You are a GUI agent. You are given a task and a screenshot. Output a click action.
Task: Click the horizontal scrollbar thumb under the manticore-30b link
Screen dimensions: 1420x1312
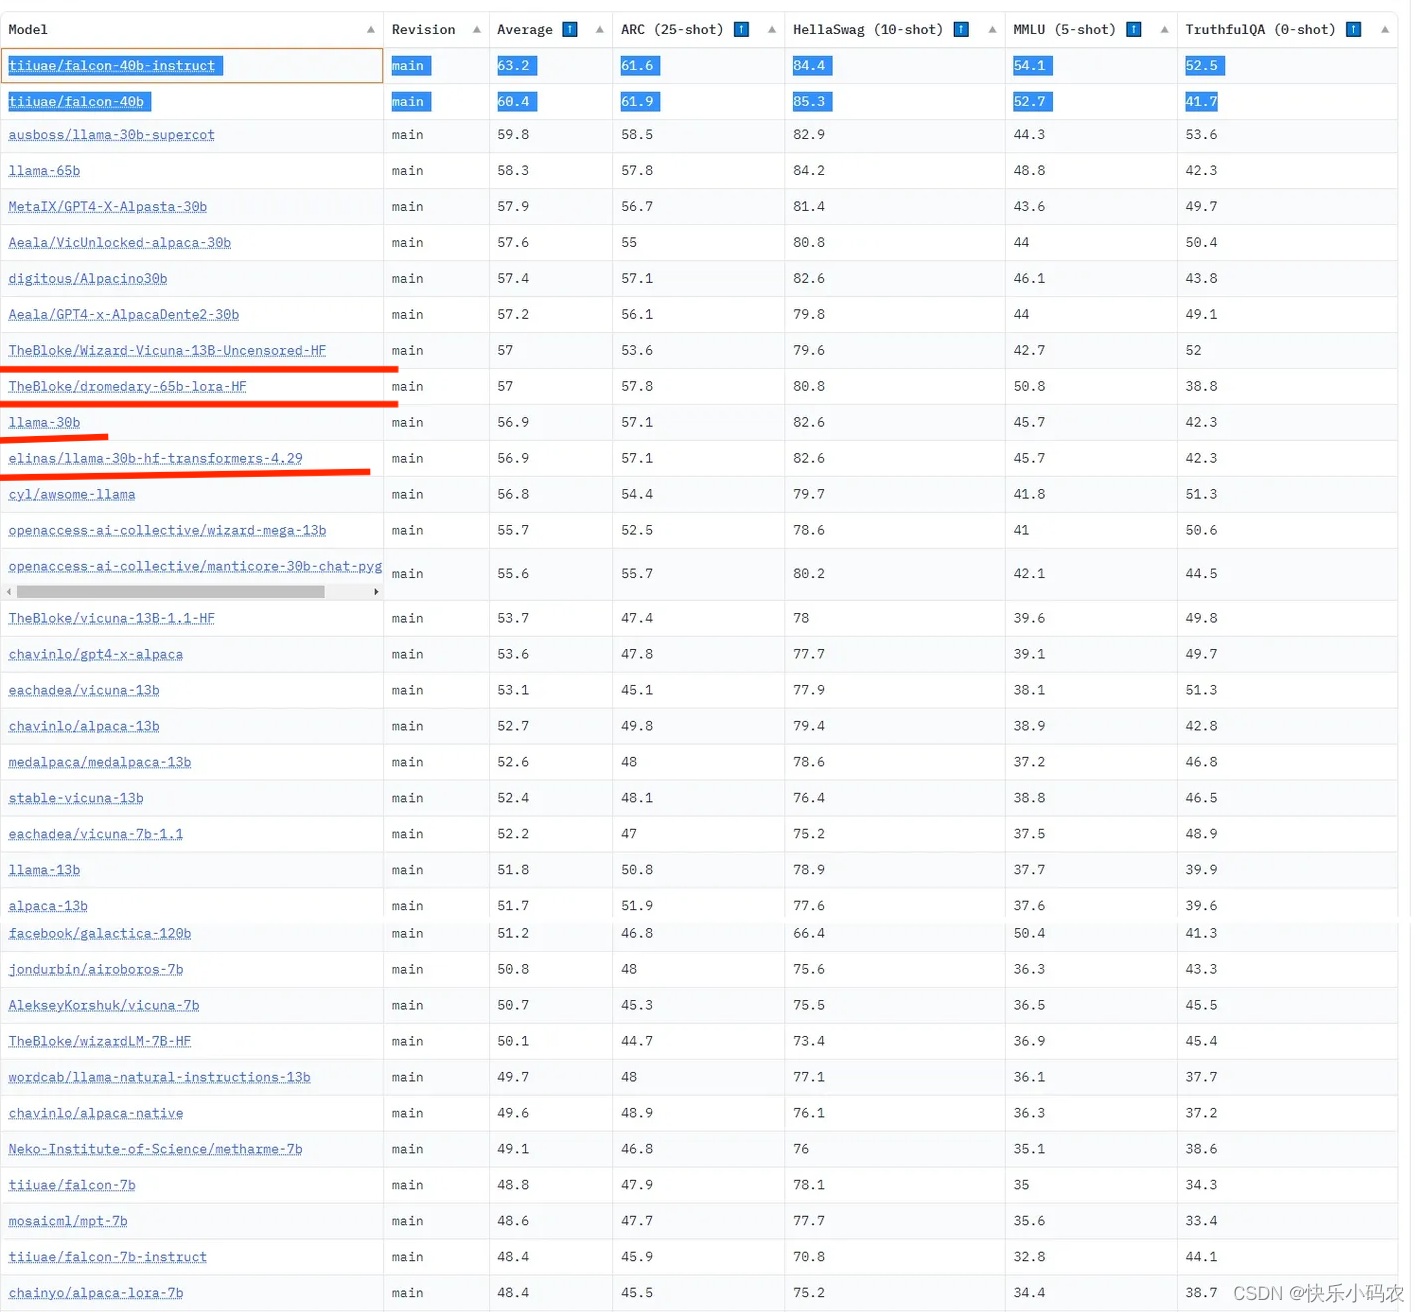pos(170,592)
